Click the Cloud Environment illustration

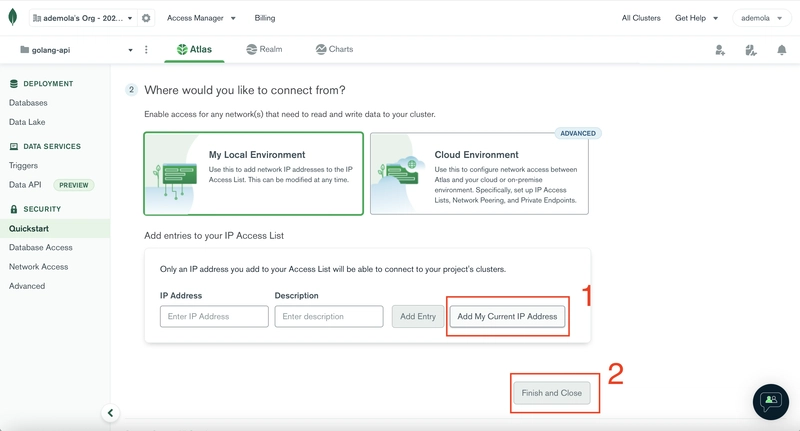399,173
